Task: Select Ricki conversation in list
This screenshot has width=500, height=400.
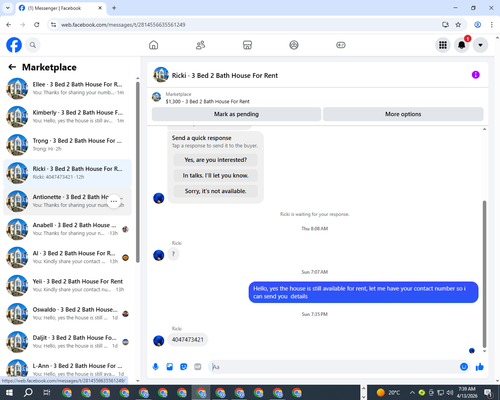Action: [x=67, y=173]
